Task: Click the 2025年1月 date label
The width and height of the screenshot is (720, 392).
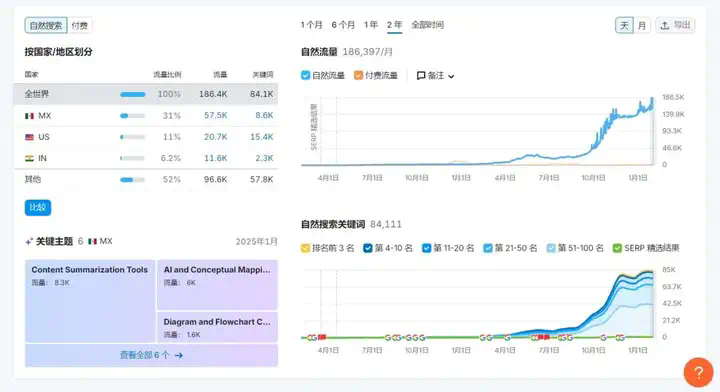Action: 257,241
